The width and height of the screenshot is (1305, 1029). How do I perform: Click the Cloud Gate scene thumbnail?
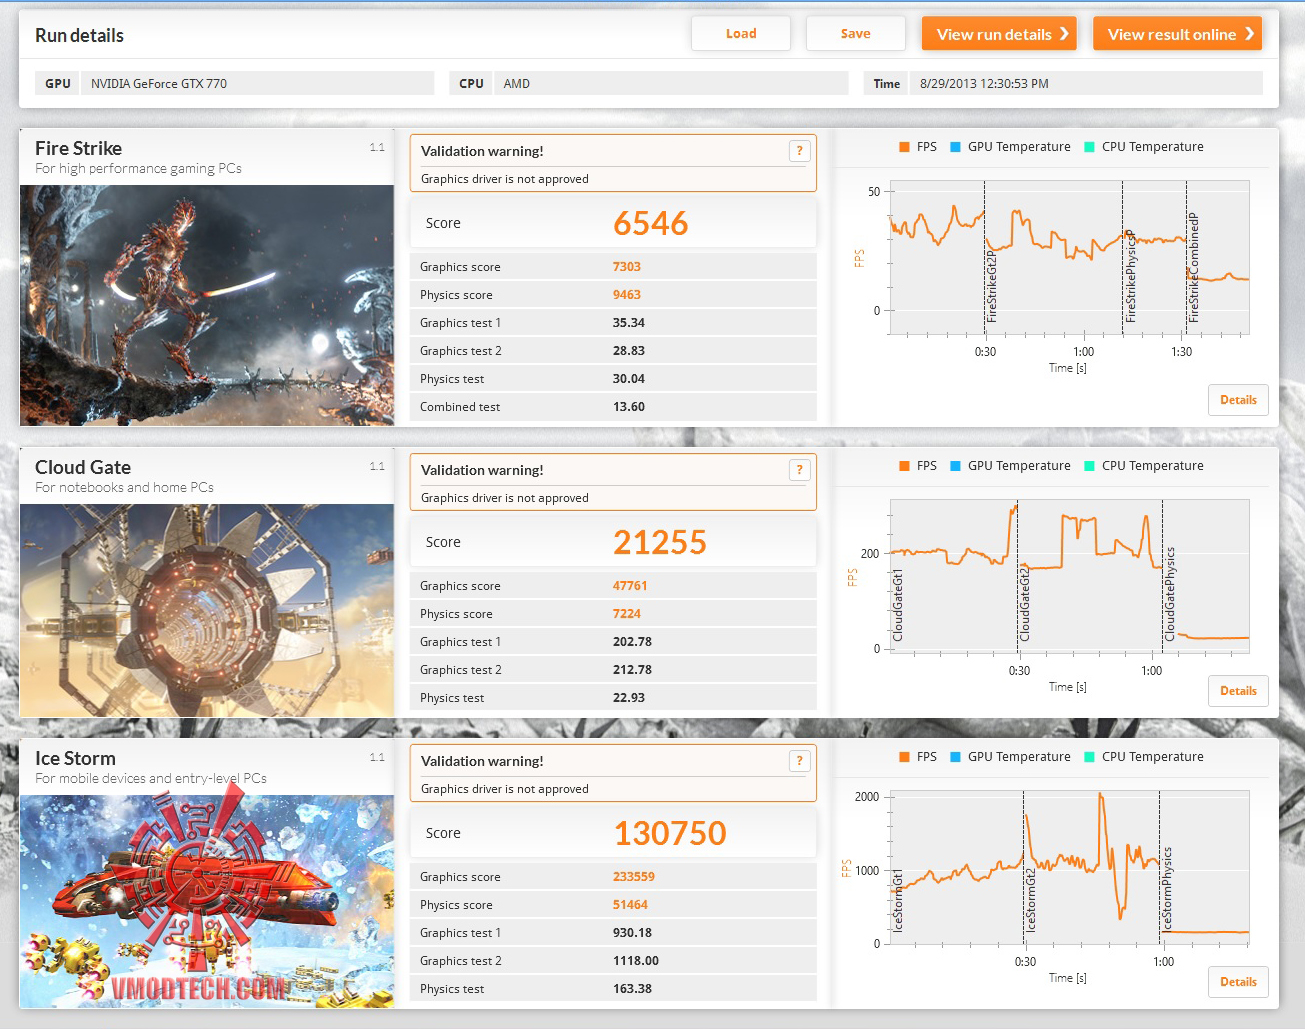pos(207,610)
